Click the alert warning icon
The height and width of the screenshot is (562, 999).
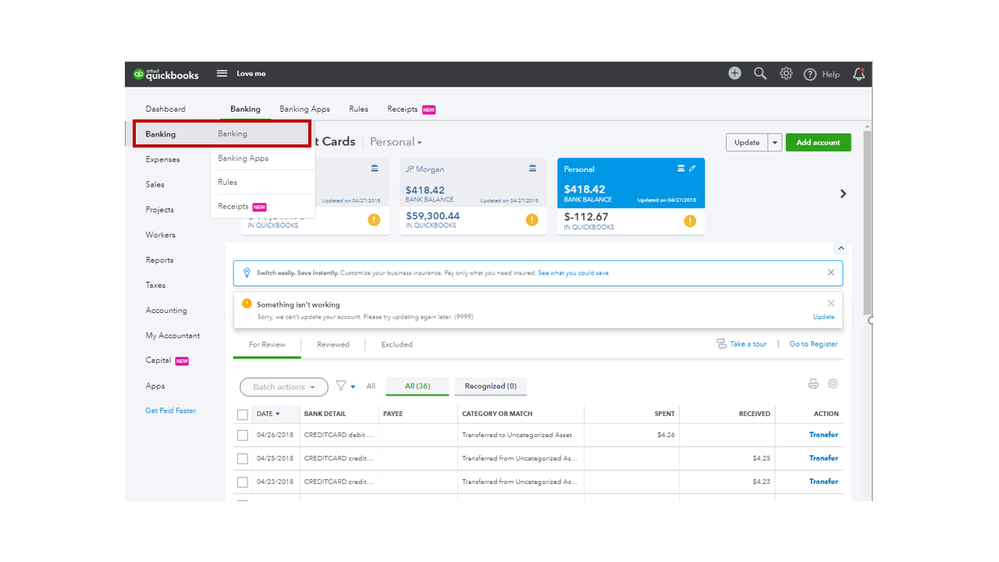pos(247,304)
